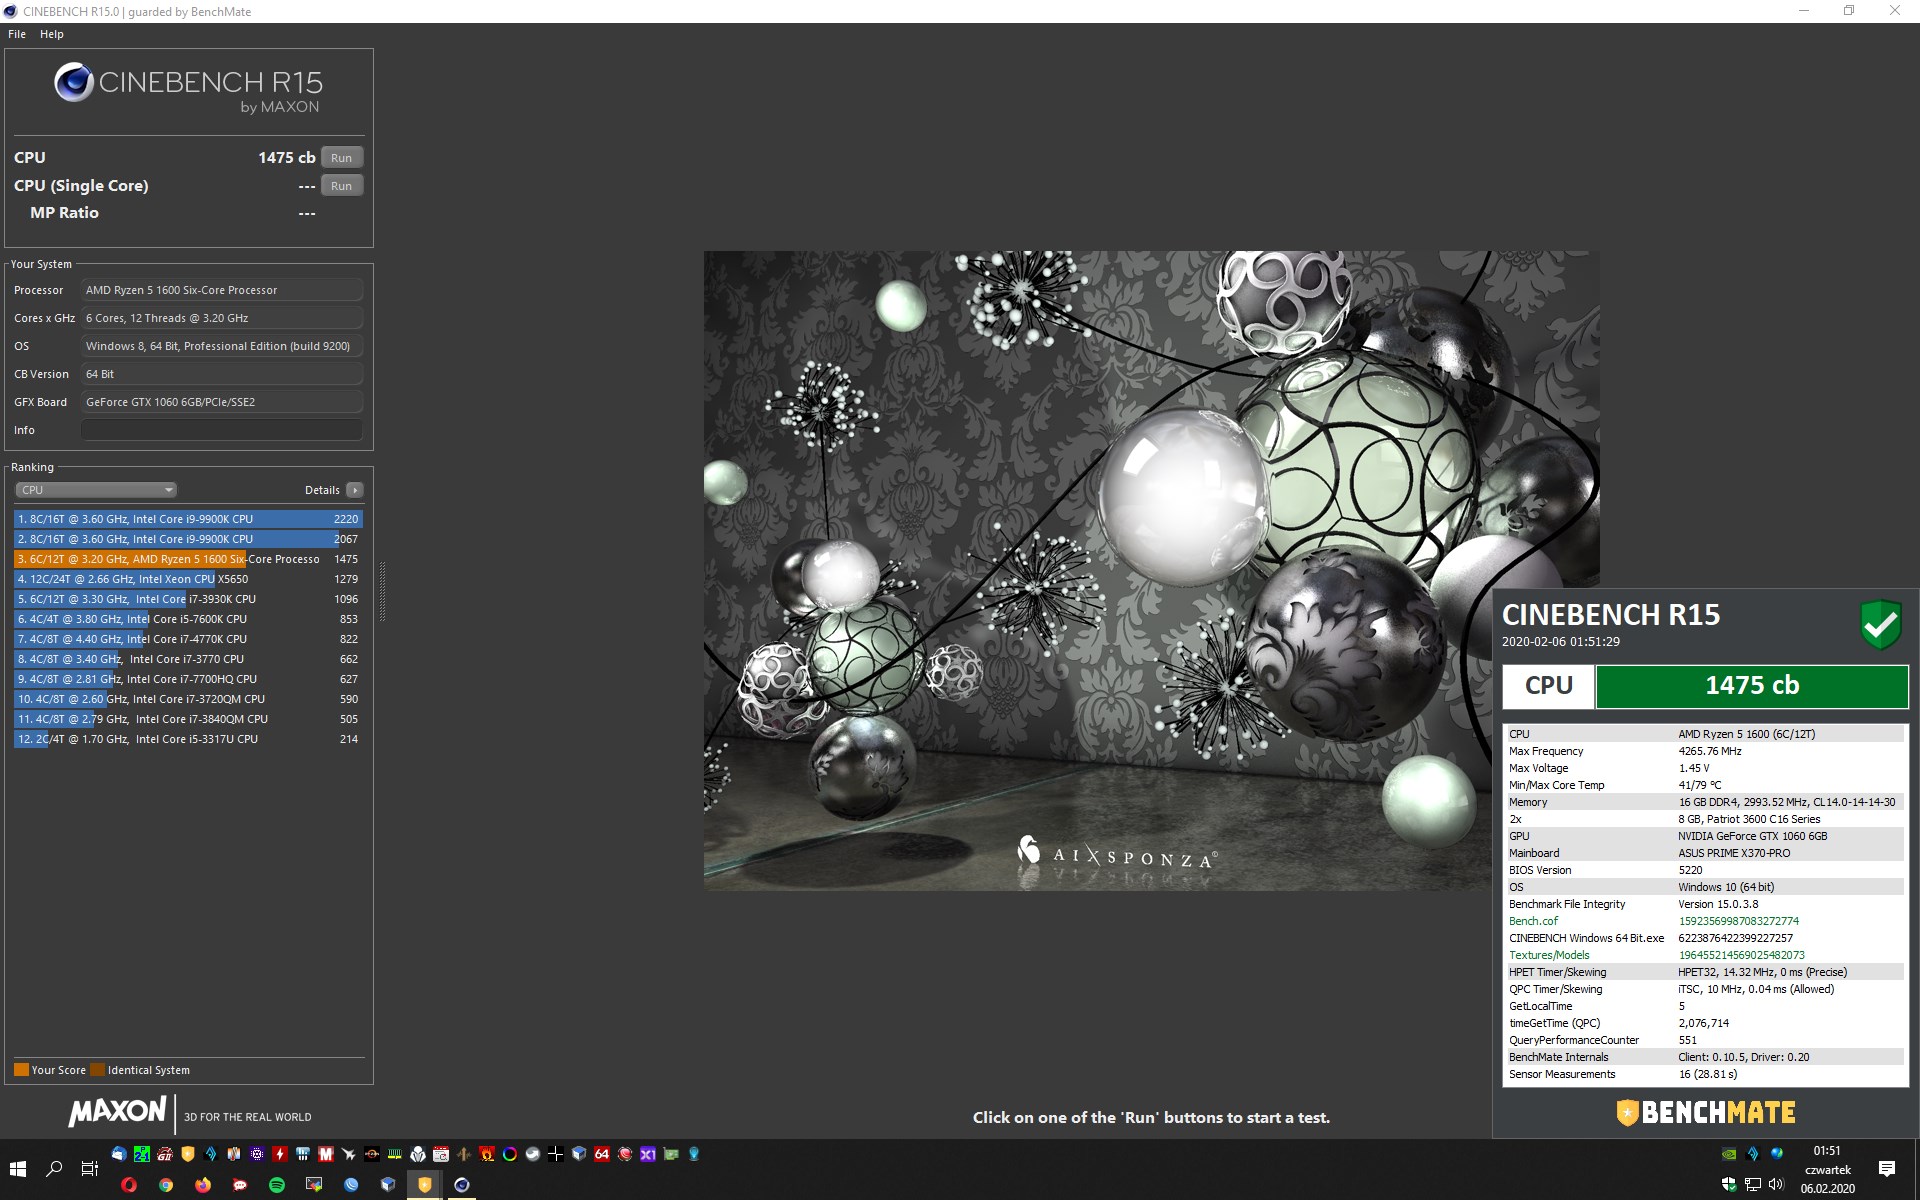Open the green 2-1 icon in taskbar

[142, 1154]
